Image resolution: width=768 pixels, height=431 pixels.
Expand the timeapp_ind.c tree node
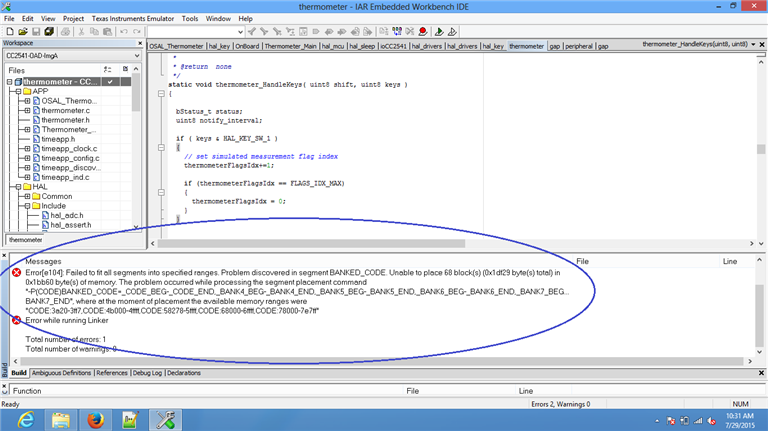click(x=27, y=177)
